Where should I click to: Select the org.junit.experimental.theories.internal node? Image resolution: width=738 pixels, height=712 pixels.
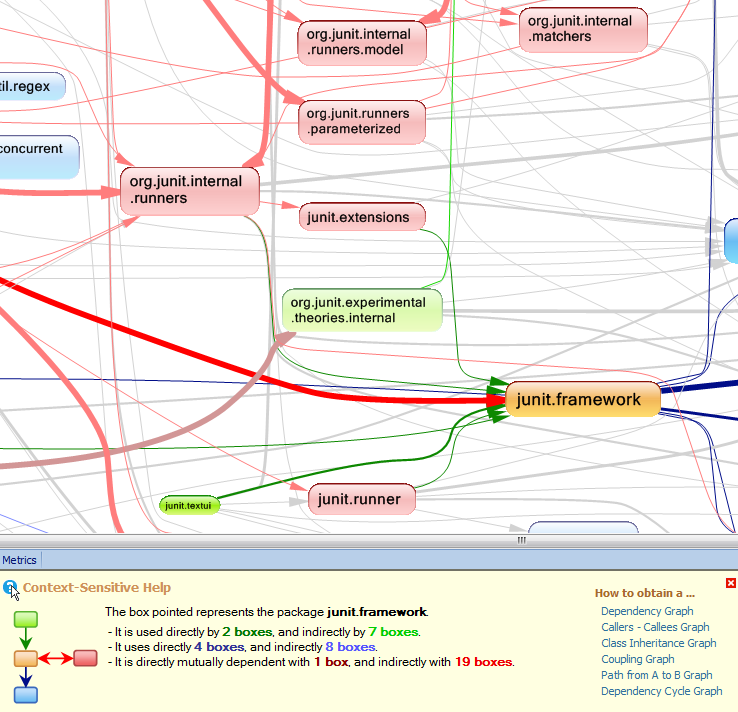(362, 310)
